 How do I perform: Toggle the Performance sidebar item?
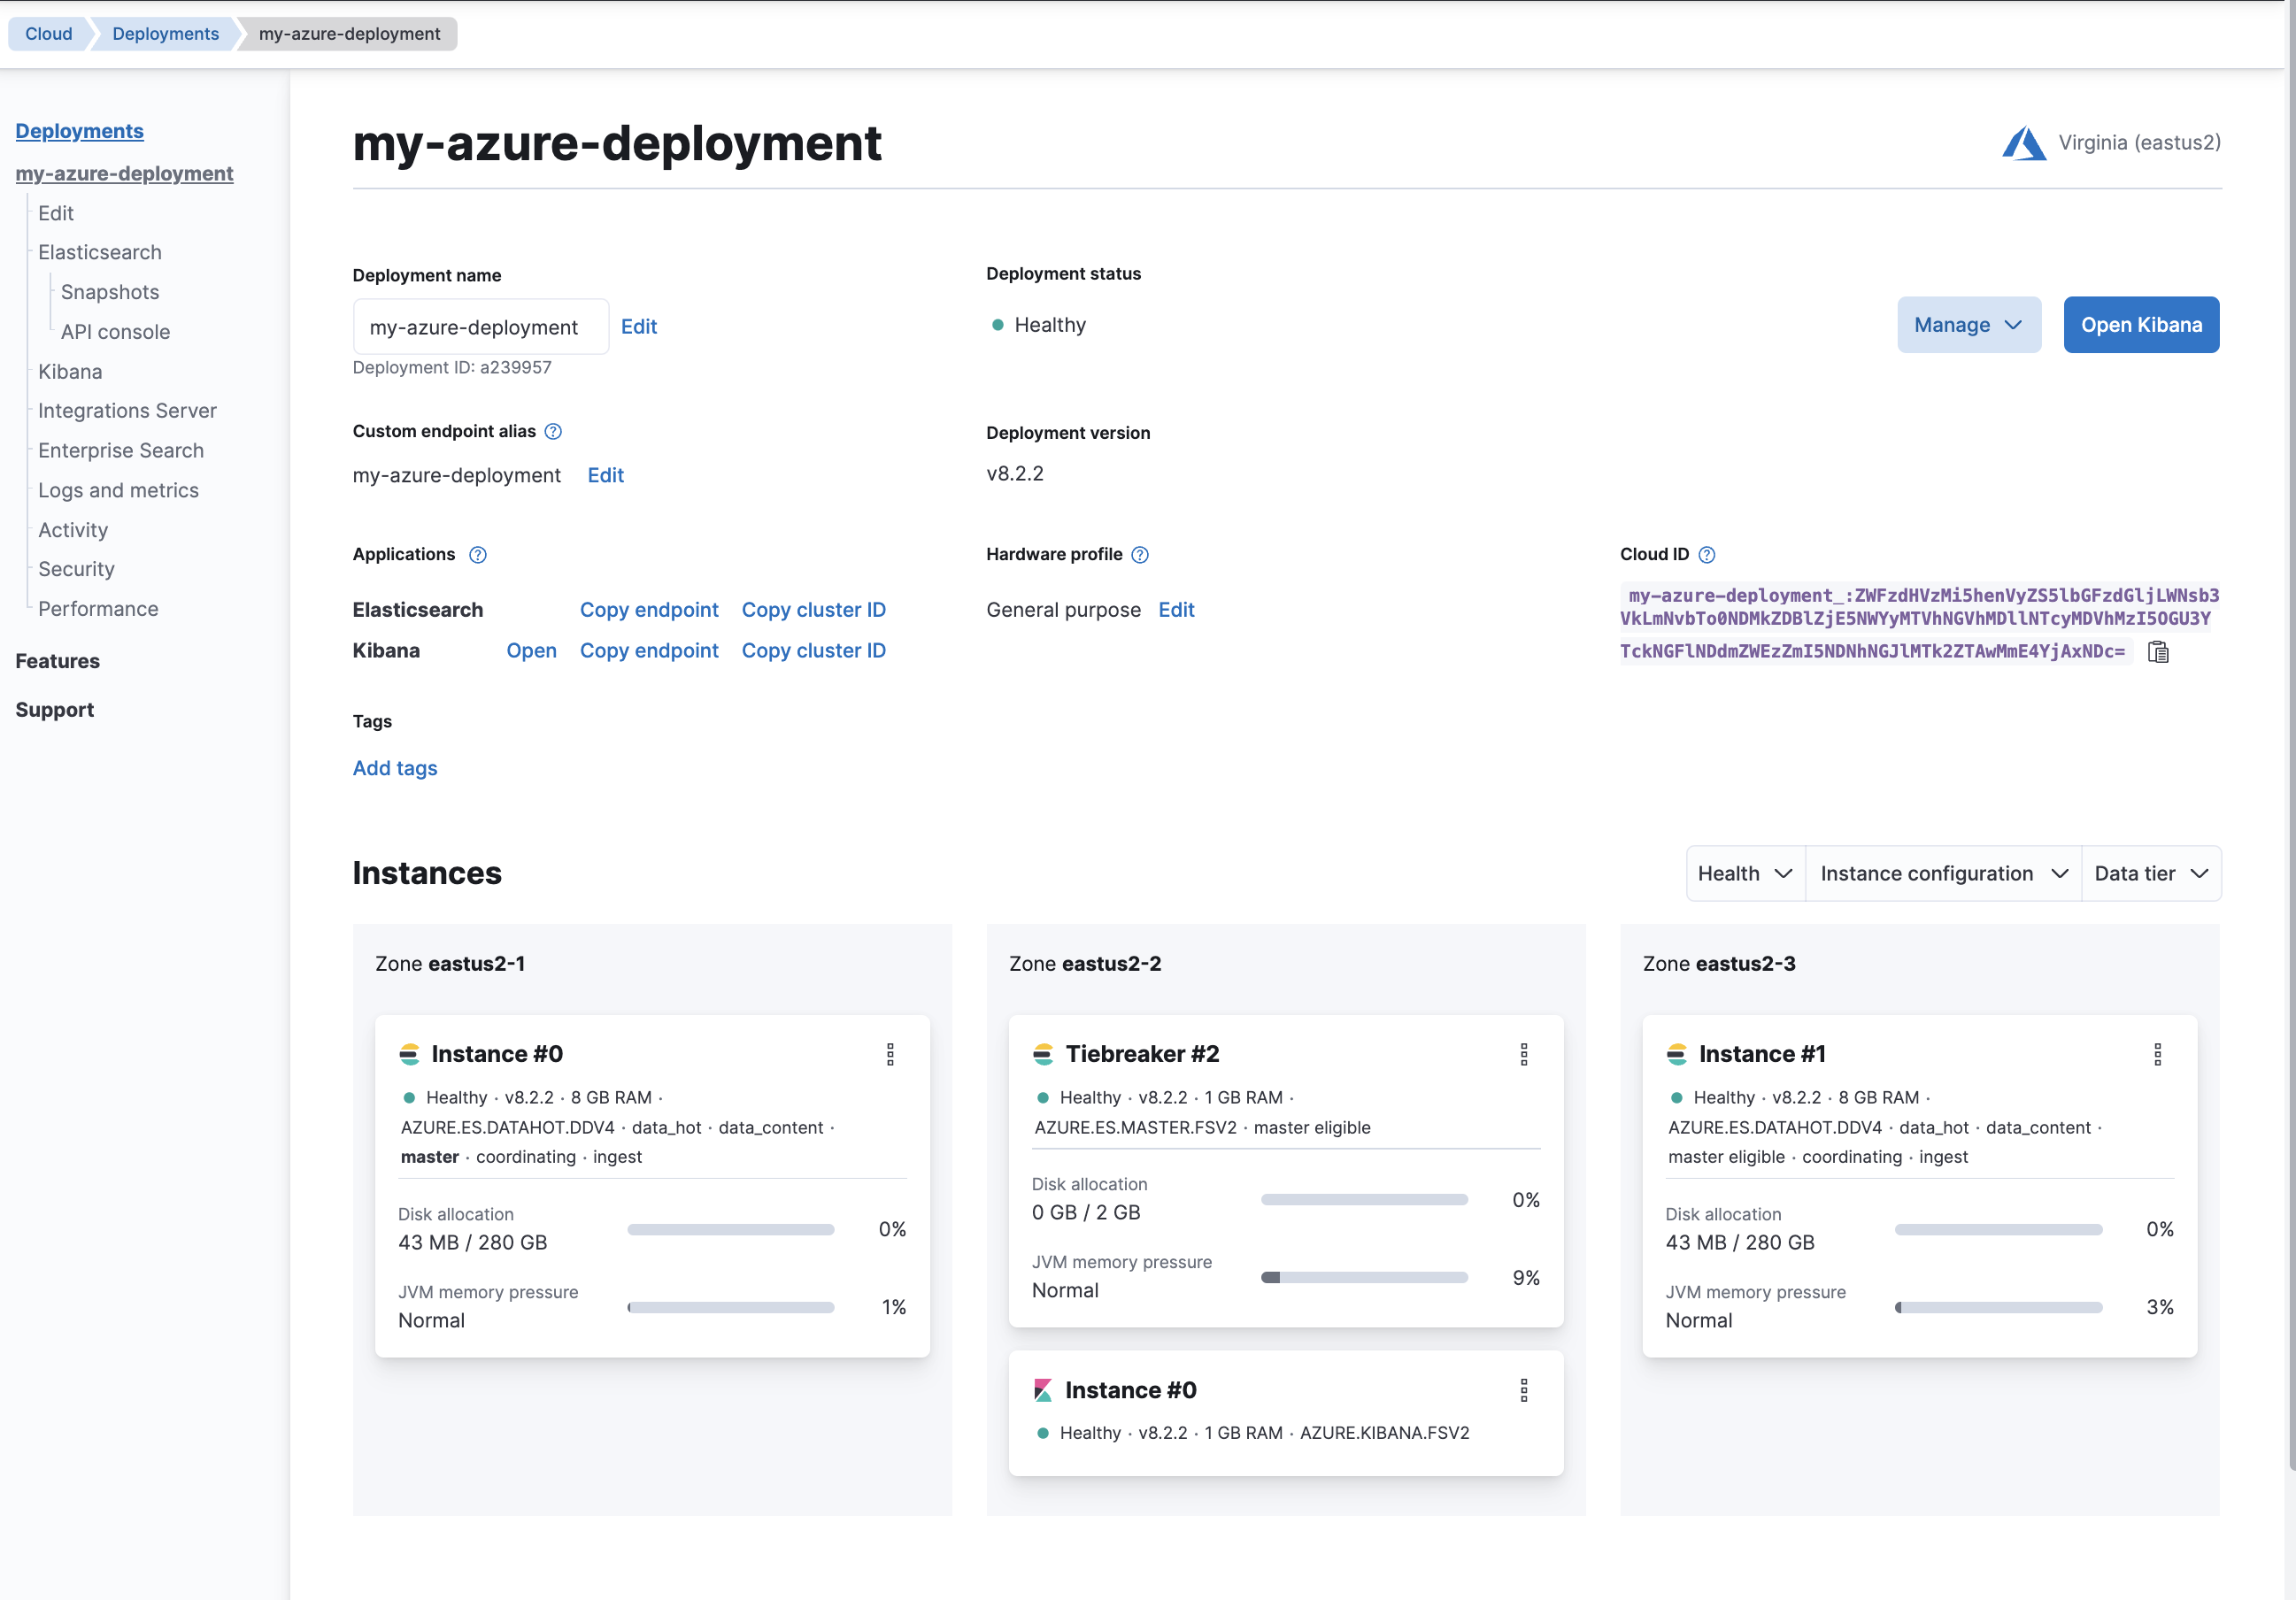coord(97,609)
